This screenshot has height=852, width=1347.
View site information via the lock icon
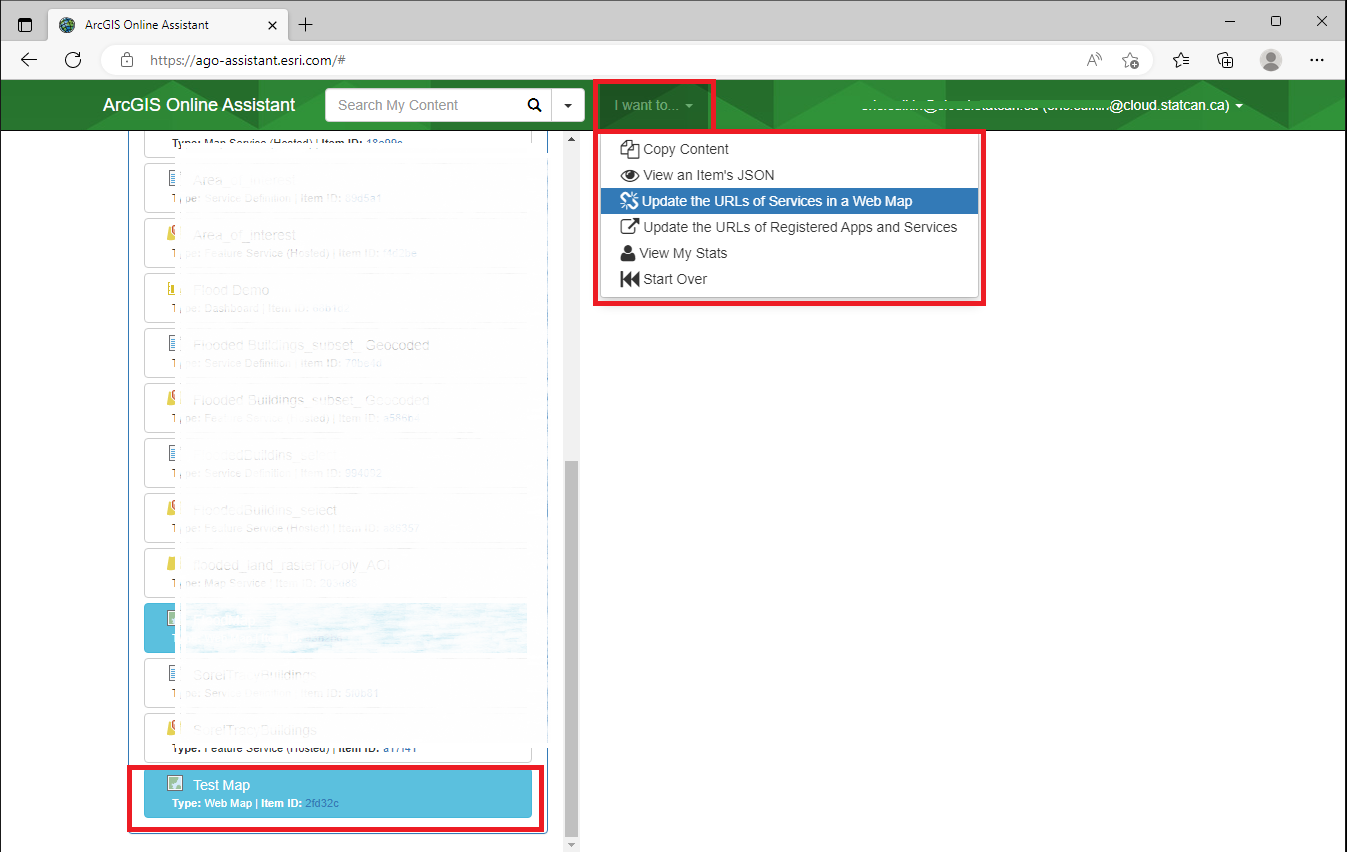pyautogui.click(x=127, y=60)
